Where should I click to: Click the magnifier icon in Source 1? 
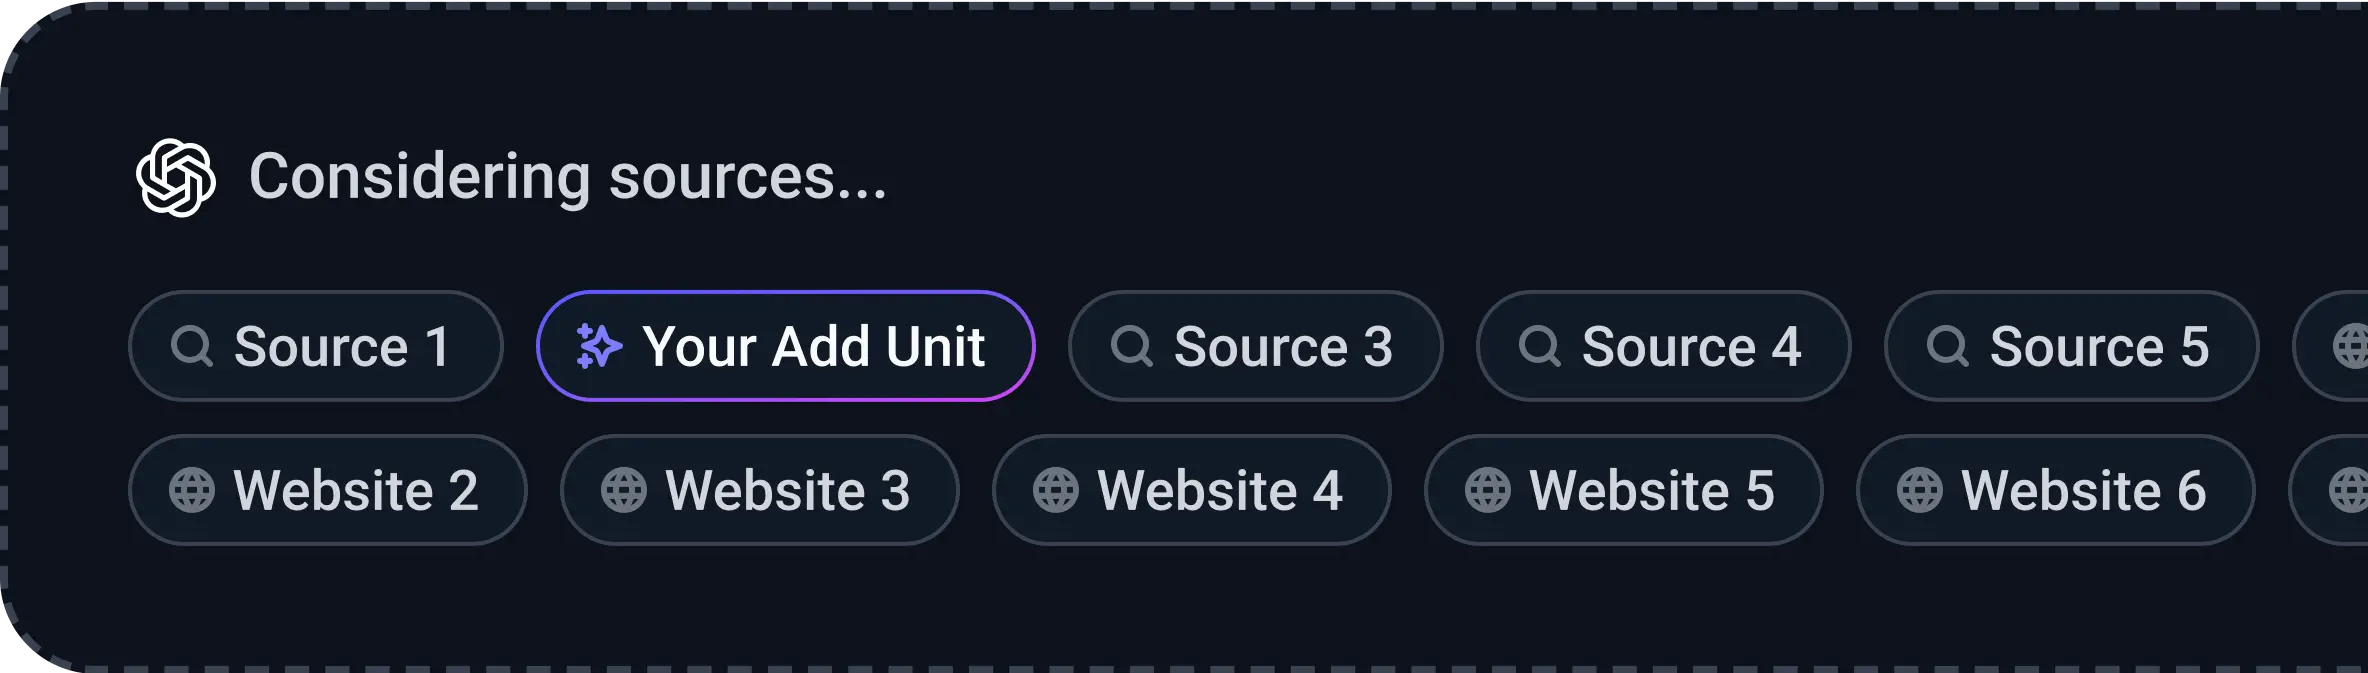tap(191, 347)
